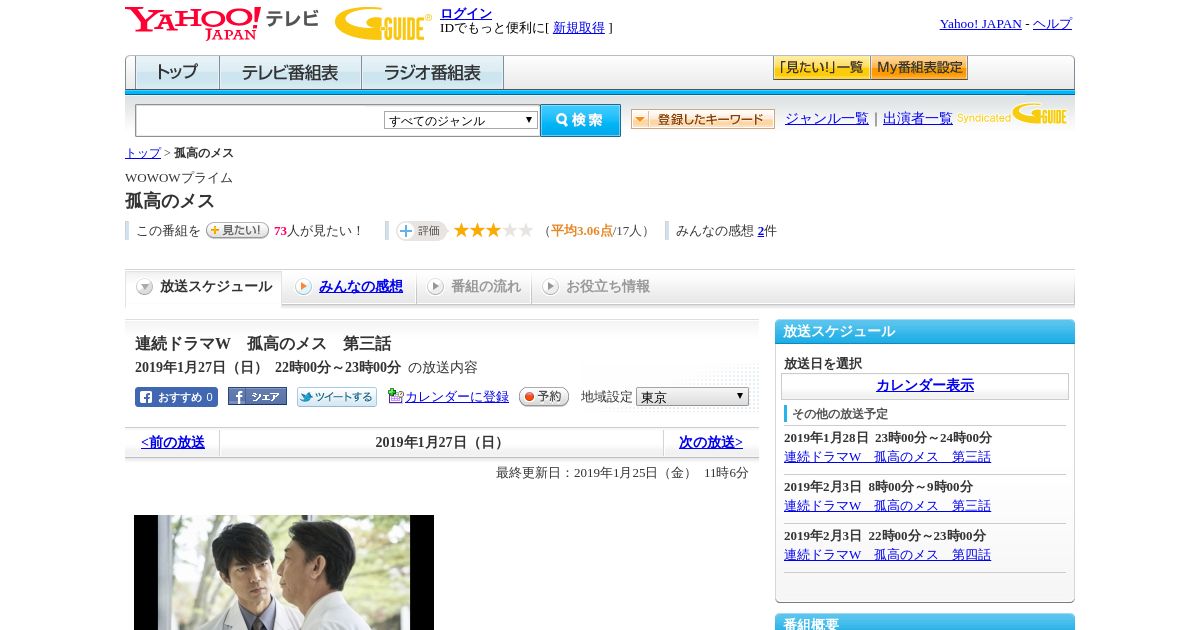The height and width of the screenshot is (630, 1200).
Task: Click the drama scene photo thumbnail
Action: coord(284,572)
